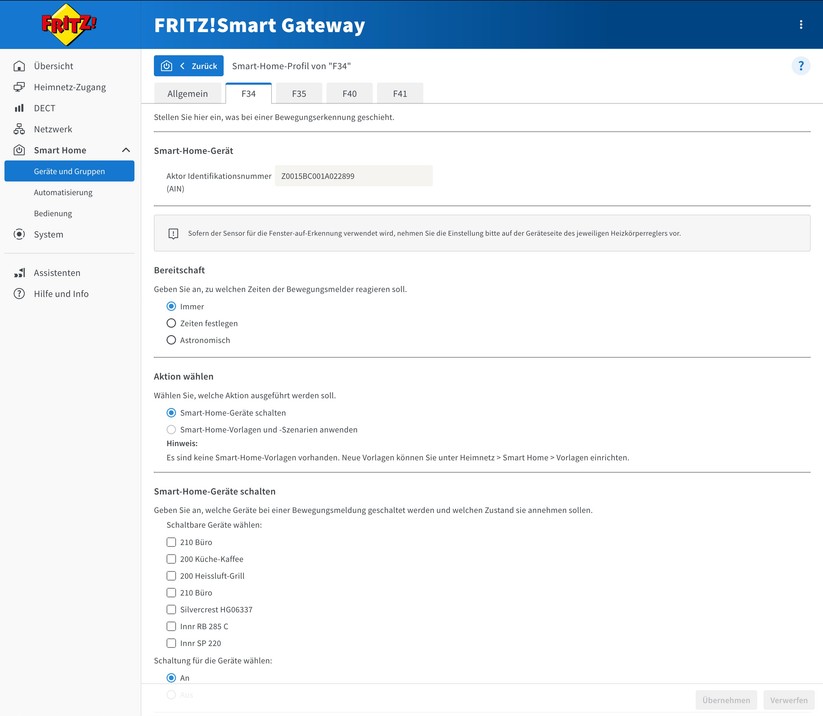Select the Zeiten festlegen radio option
The image size is (823, 716).
click(171, 323)
